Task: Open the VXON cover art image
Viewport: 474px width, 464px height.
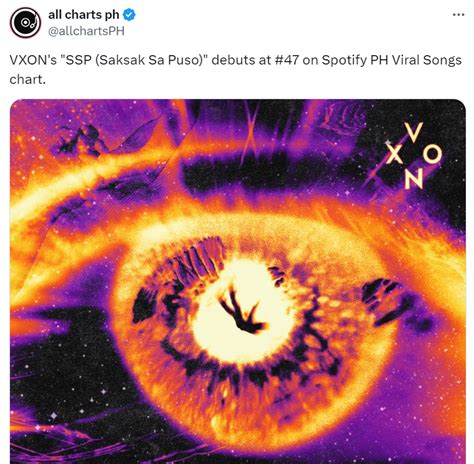Action: (x=238, y=281)
